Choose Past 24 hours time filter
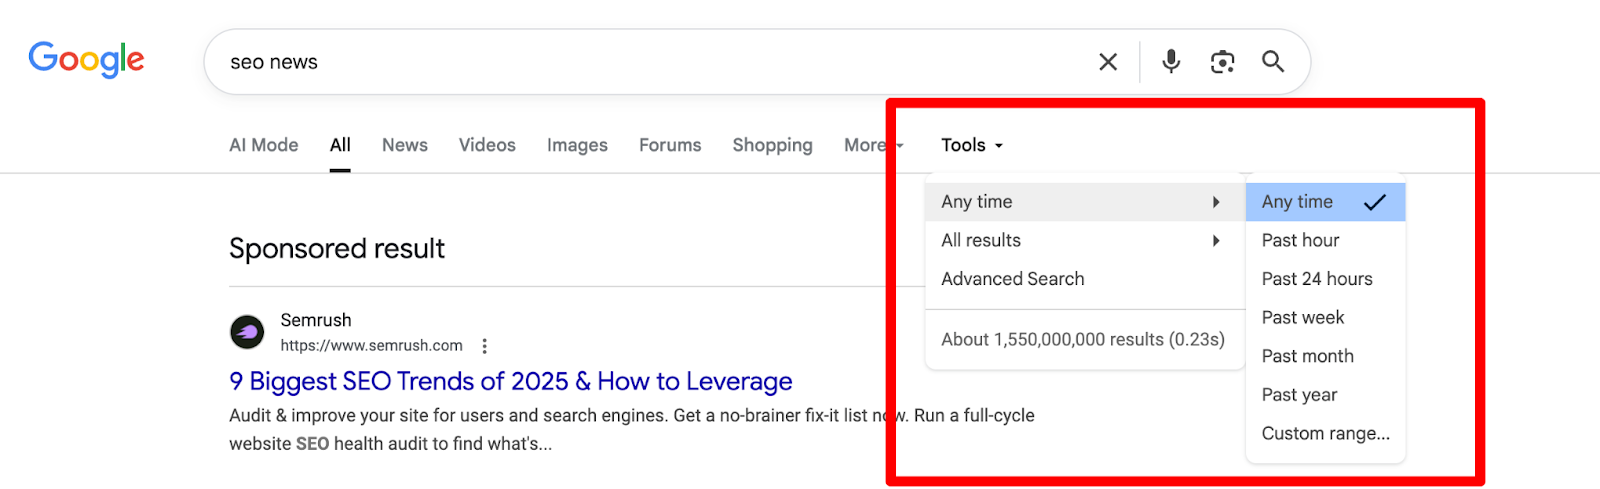1600x489 pixels. (x=1316, y=279)
